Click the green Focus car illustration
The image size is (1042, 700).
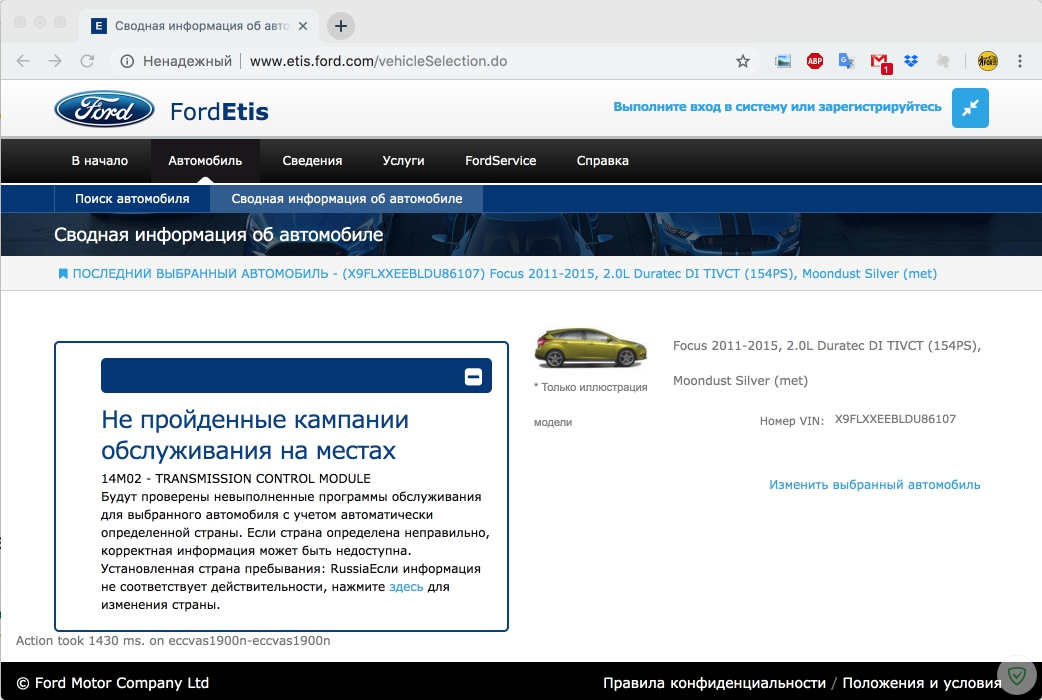[x=590, y=348]
